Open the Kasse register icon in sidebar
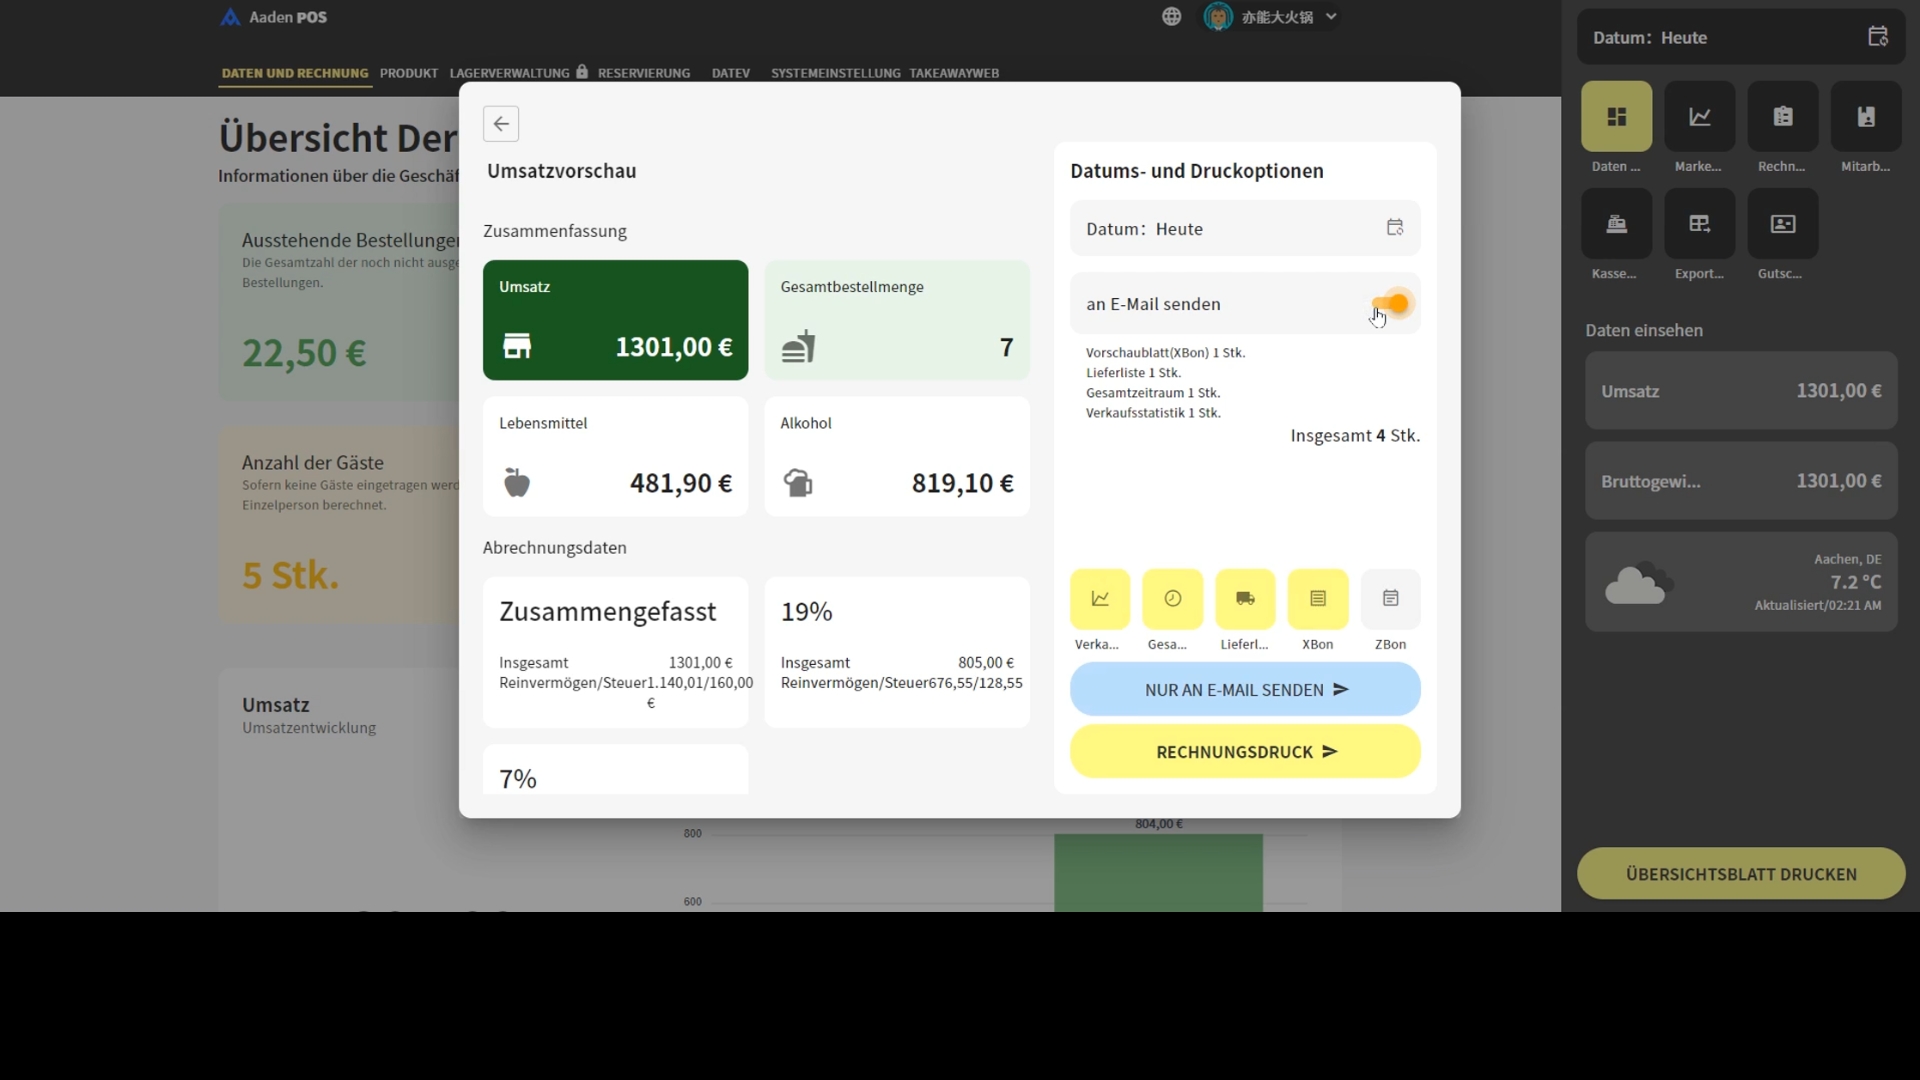This screenshot has height=1080, width=1920. (x=1616, y=224)
